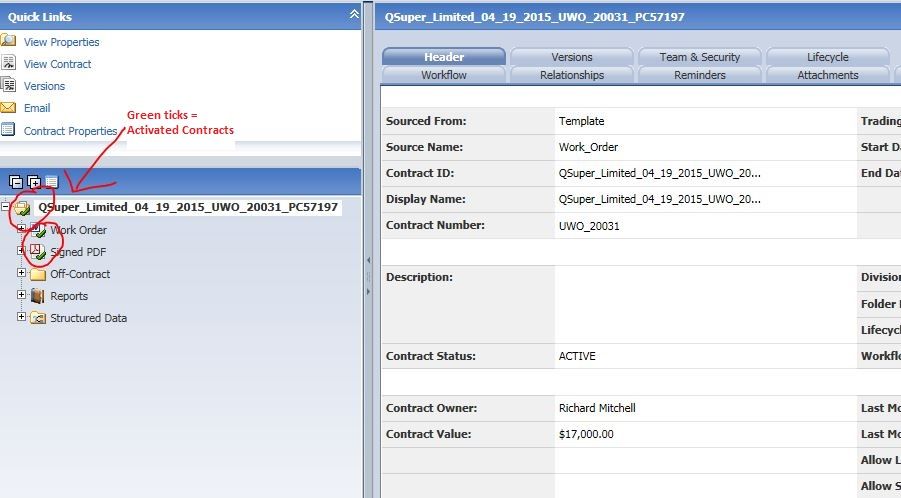Switch to the Relationships tab
The height and width of the screenshot is (498, 901).
coord(572,75)
